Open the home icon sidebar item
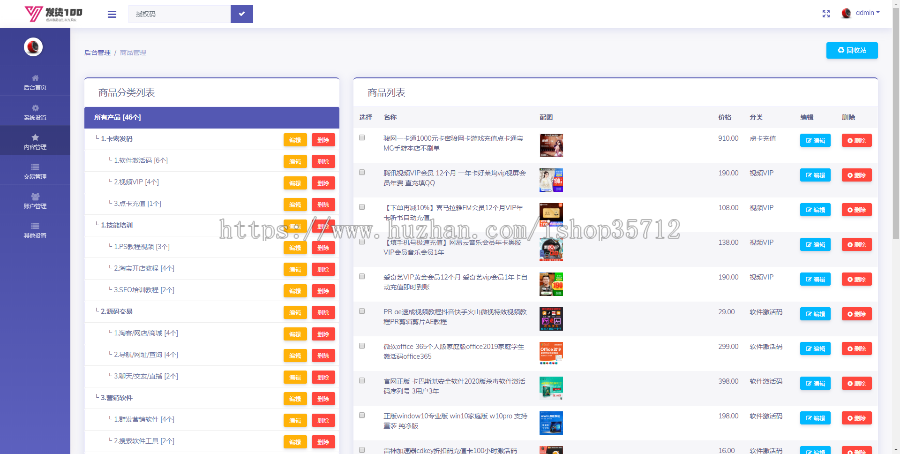The width and height of the screenshot is (900, 454). 35,82
